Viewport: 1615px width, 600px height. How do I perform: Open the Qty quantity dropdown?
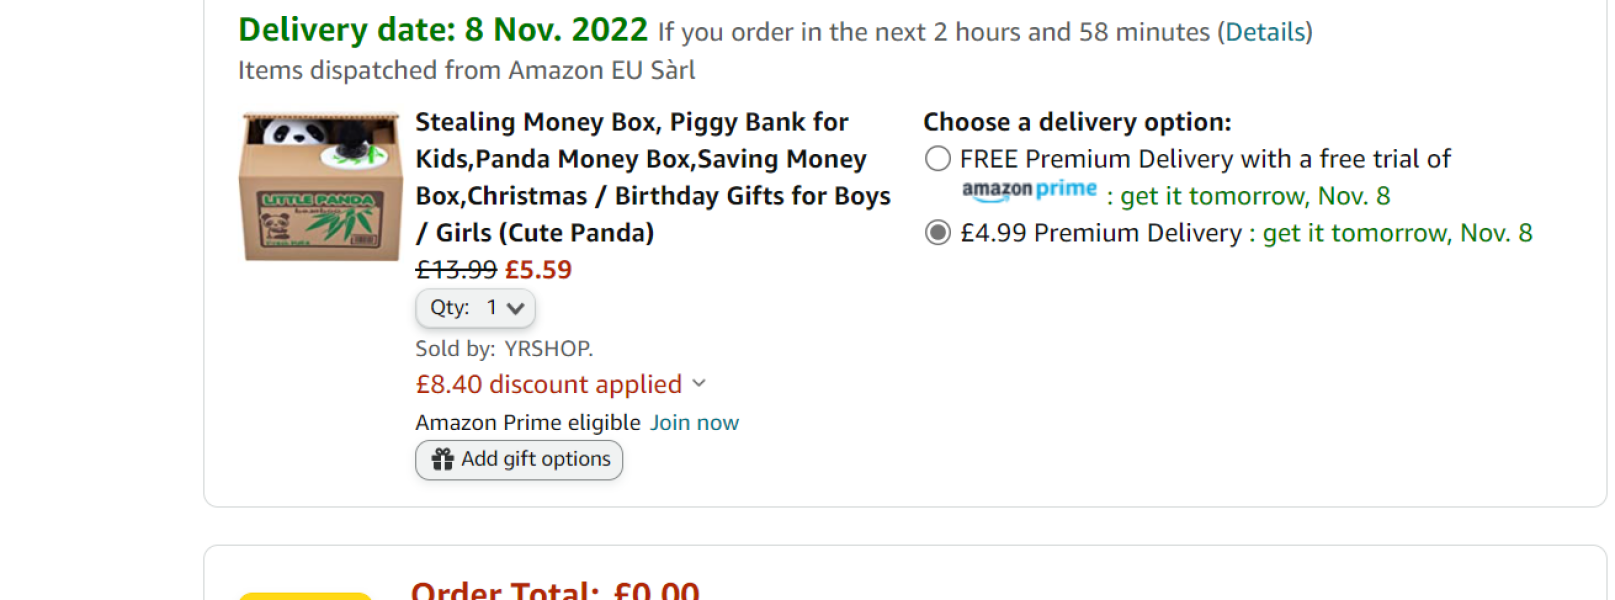pyautogui.click(x=475, y=308)
